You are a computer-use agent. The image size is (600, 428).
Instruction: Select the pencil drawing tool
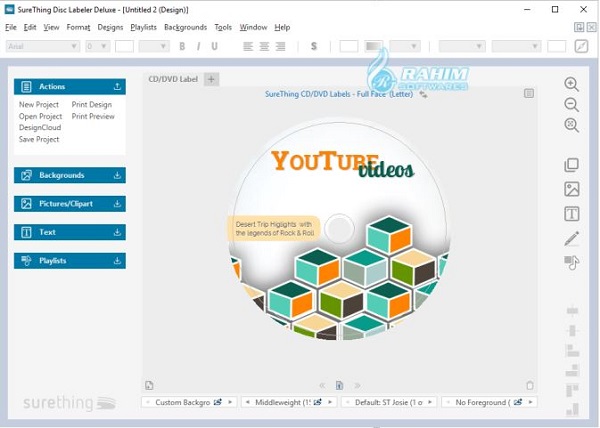572,238
